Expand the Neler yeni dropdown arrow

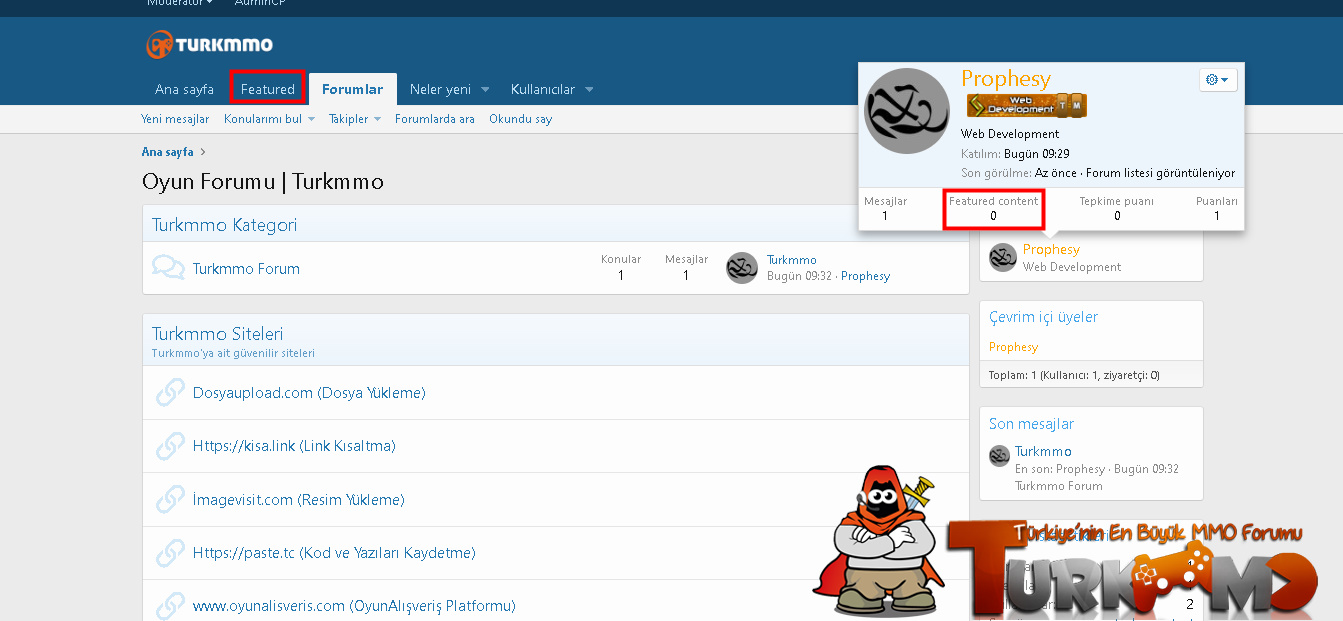click(485, 90)
